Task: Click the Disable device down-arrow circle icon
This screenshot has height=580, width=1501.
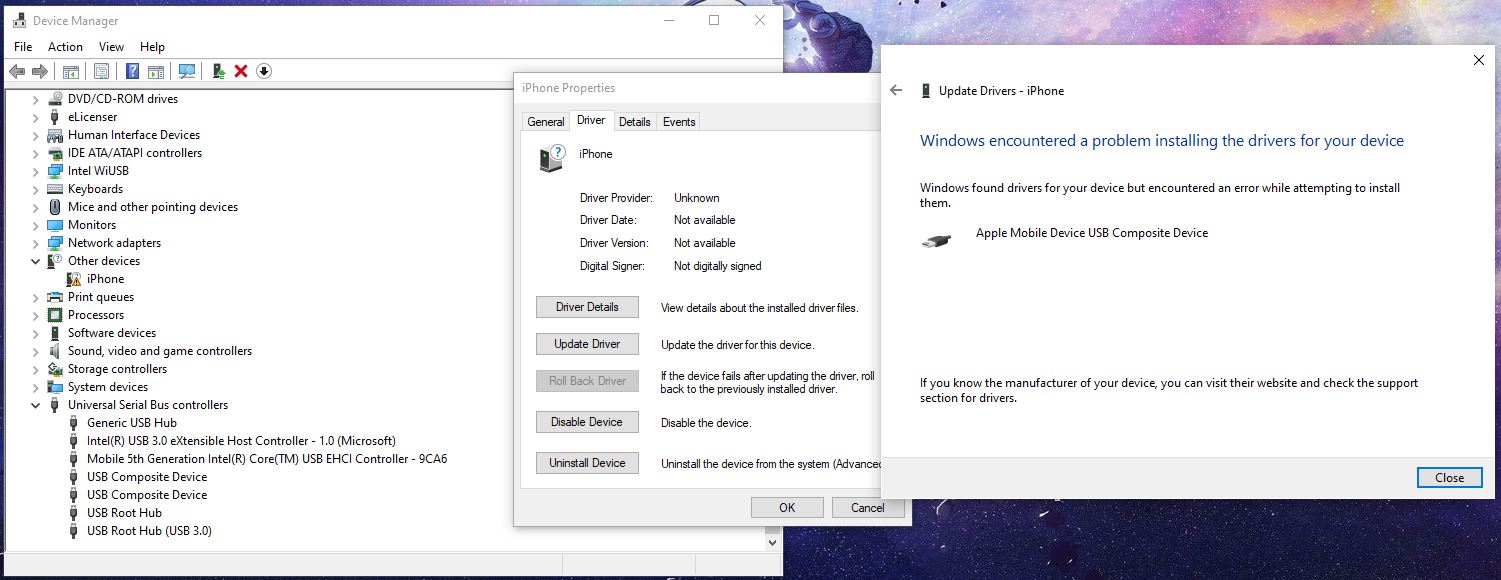Action: coord(264,71)
